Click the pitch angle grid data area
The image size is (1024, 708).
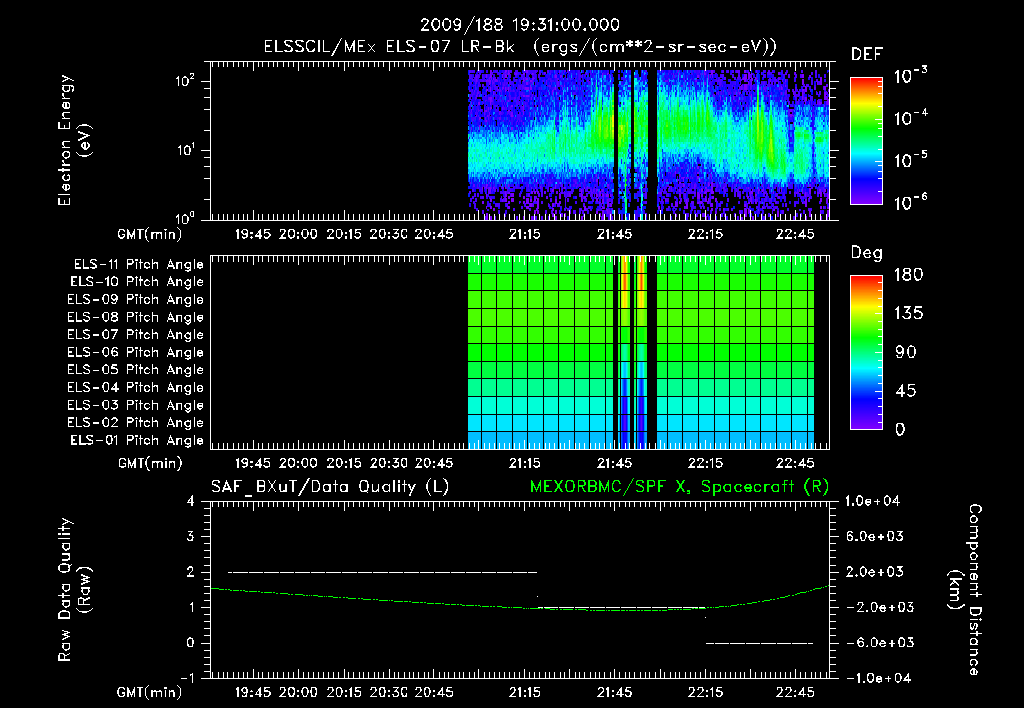click(641, 352)
